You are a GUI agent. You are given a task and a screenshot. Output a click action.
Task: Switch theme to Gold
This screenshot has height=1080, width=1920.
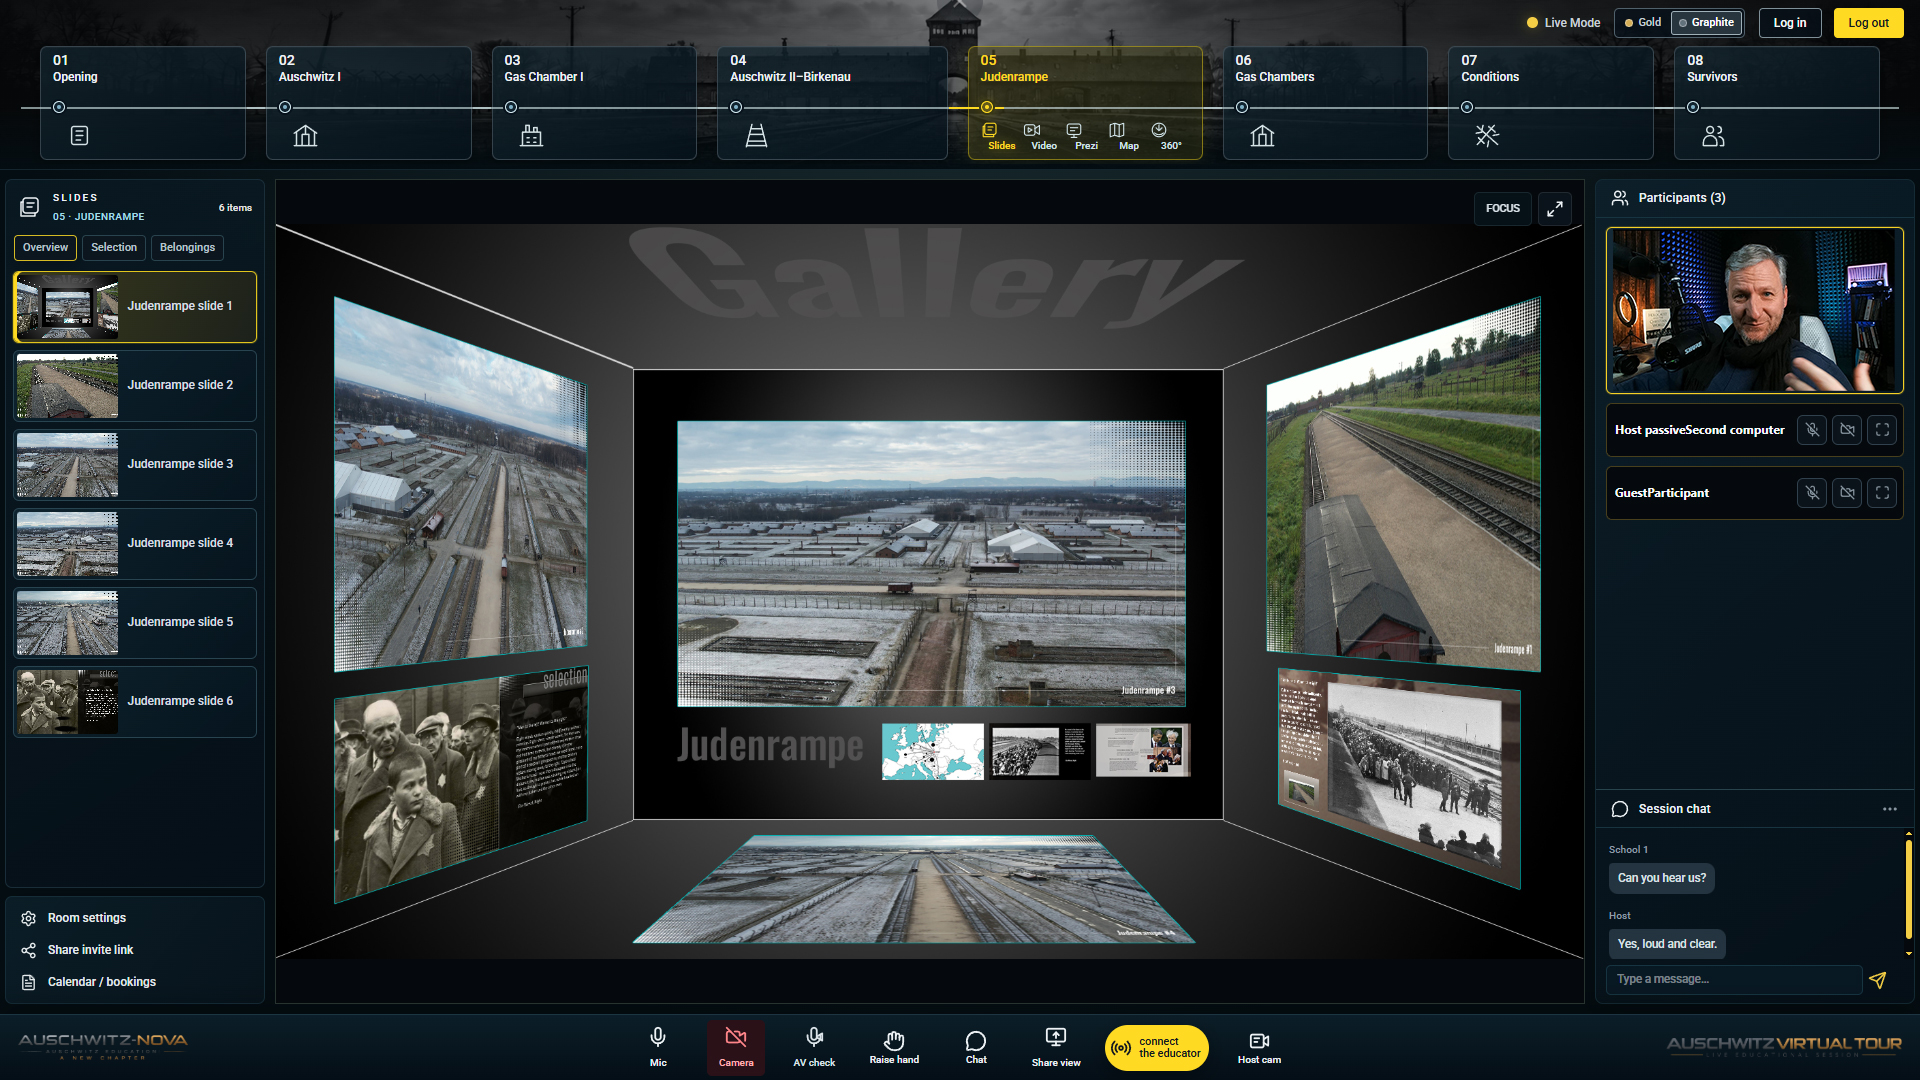click(x=1643, y=22)
